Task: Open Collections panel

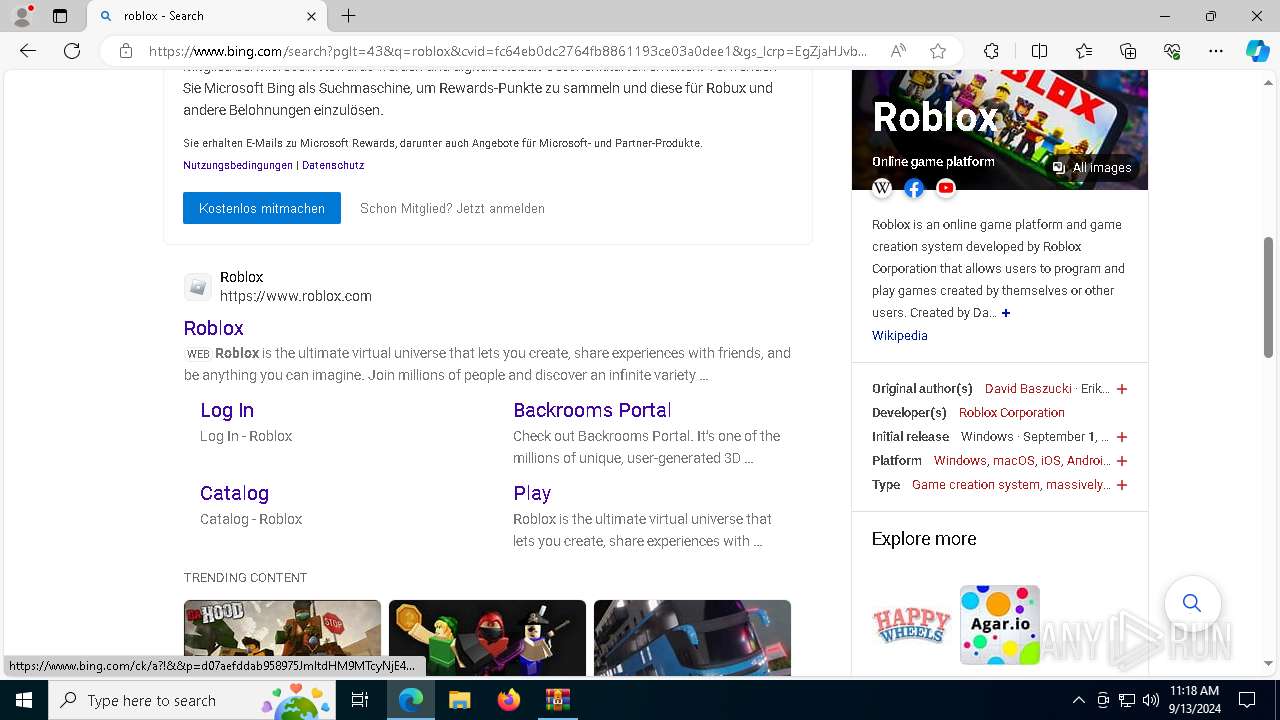Action: tap(1128, 51)
